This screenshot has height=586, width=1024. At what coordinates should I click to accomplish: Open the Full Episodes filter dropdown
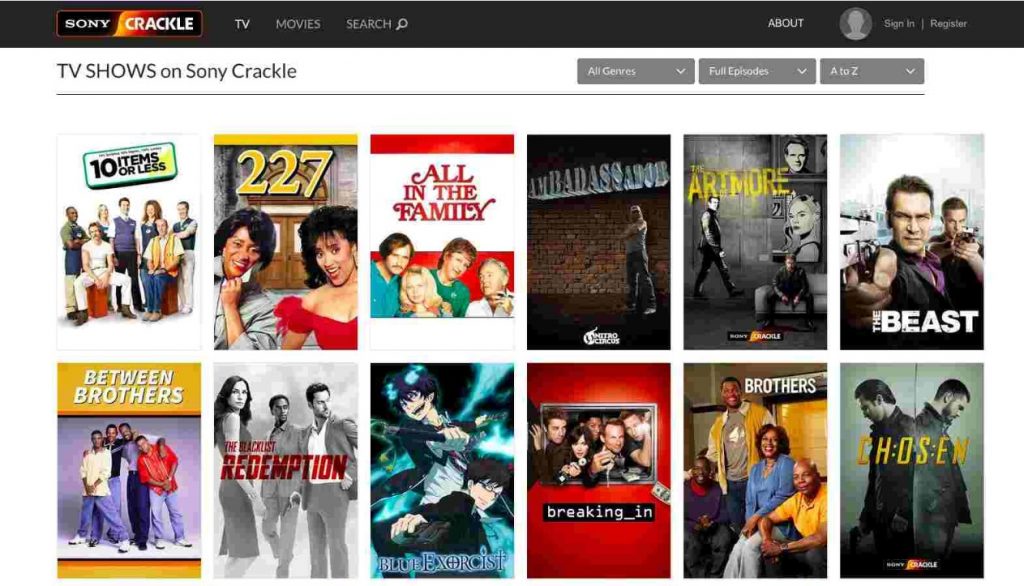click(757, 71)
